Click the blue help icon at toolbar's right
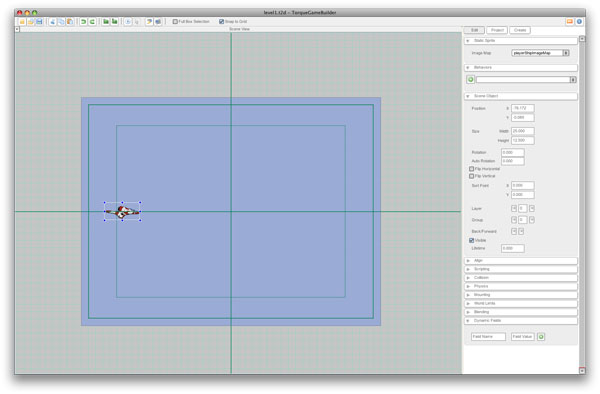600x394 pixels. click(579, 21)
